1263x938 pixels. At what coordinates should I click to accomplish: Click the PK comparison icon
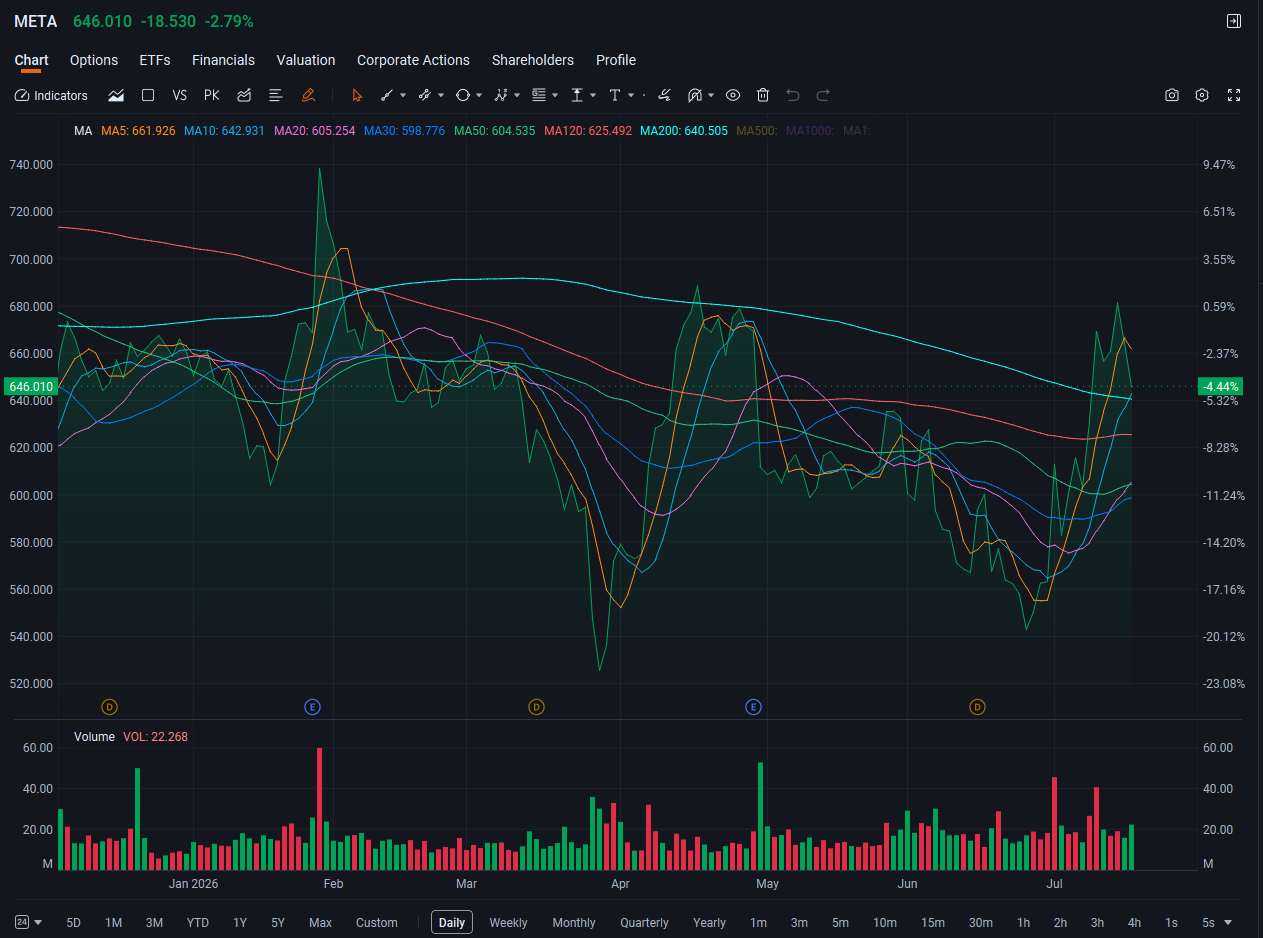(x=211, y=95)
